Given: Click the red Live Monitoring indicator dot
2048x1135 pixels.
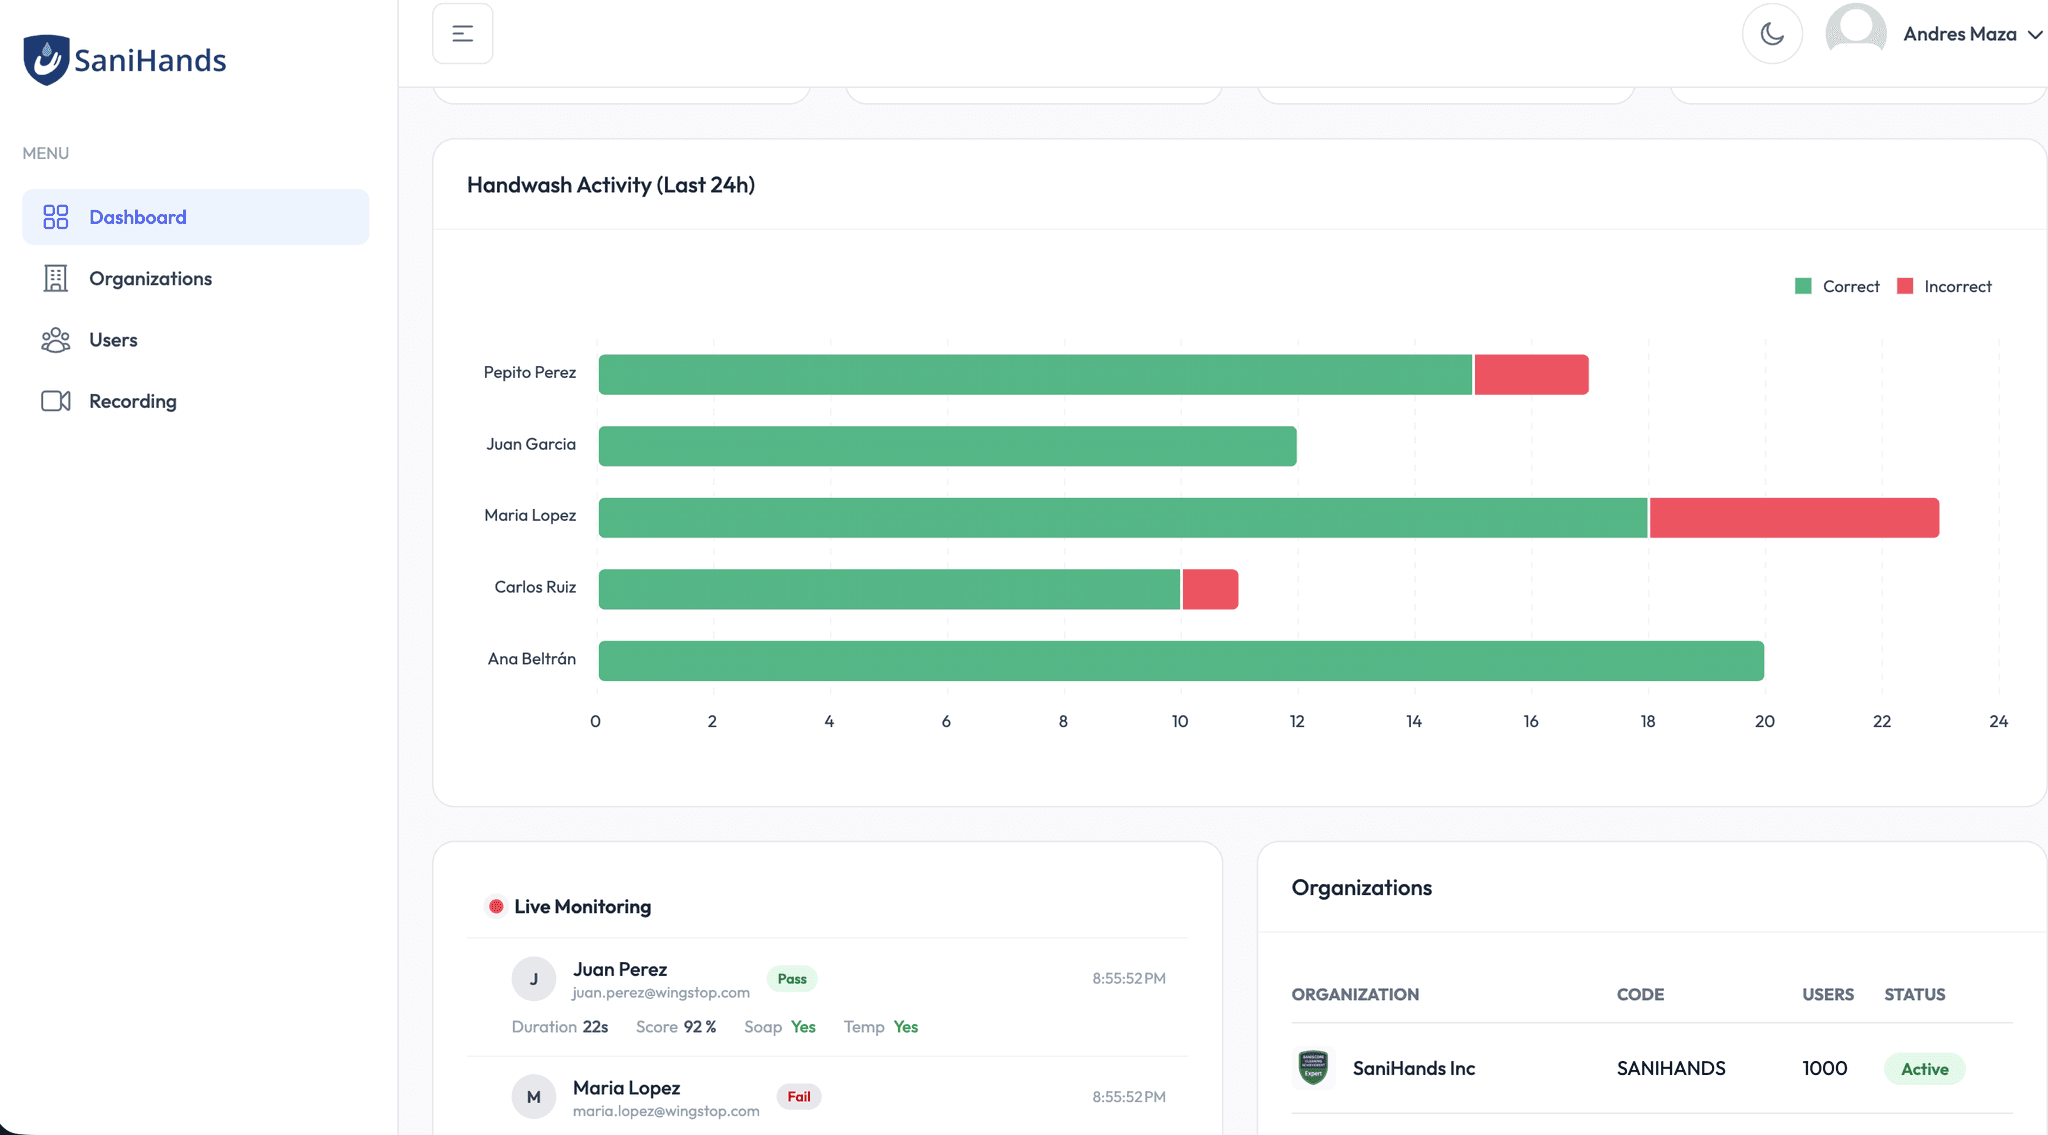Looking at the screenshot, I should pos(496,906).
